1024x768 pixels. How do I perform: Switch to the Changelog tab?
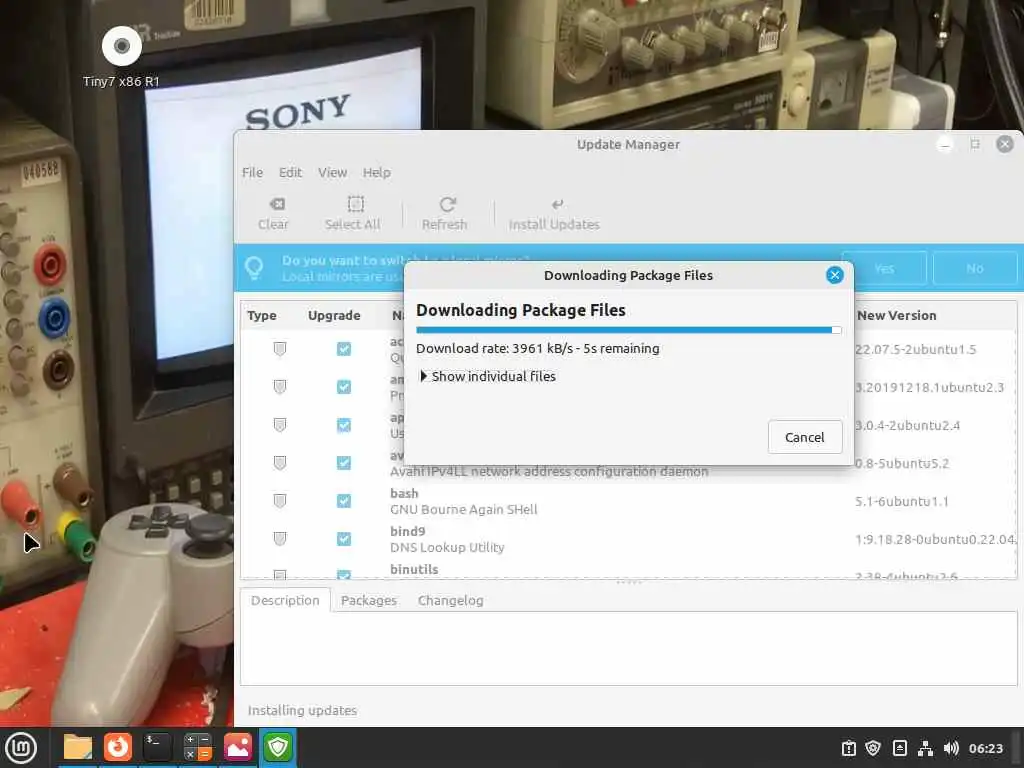(451, 600)
